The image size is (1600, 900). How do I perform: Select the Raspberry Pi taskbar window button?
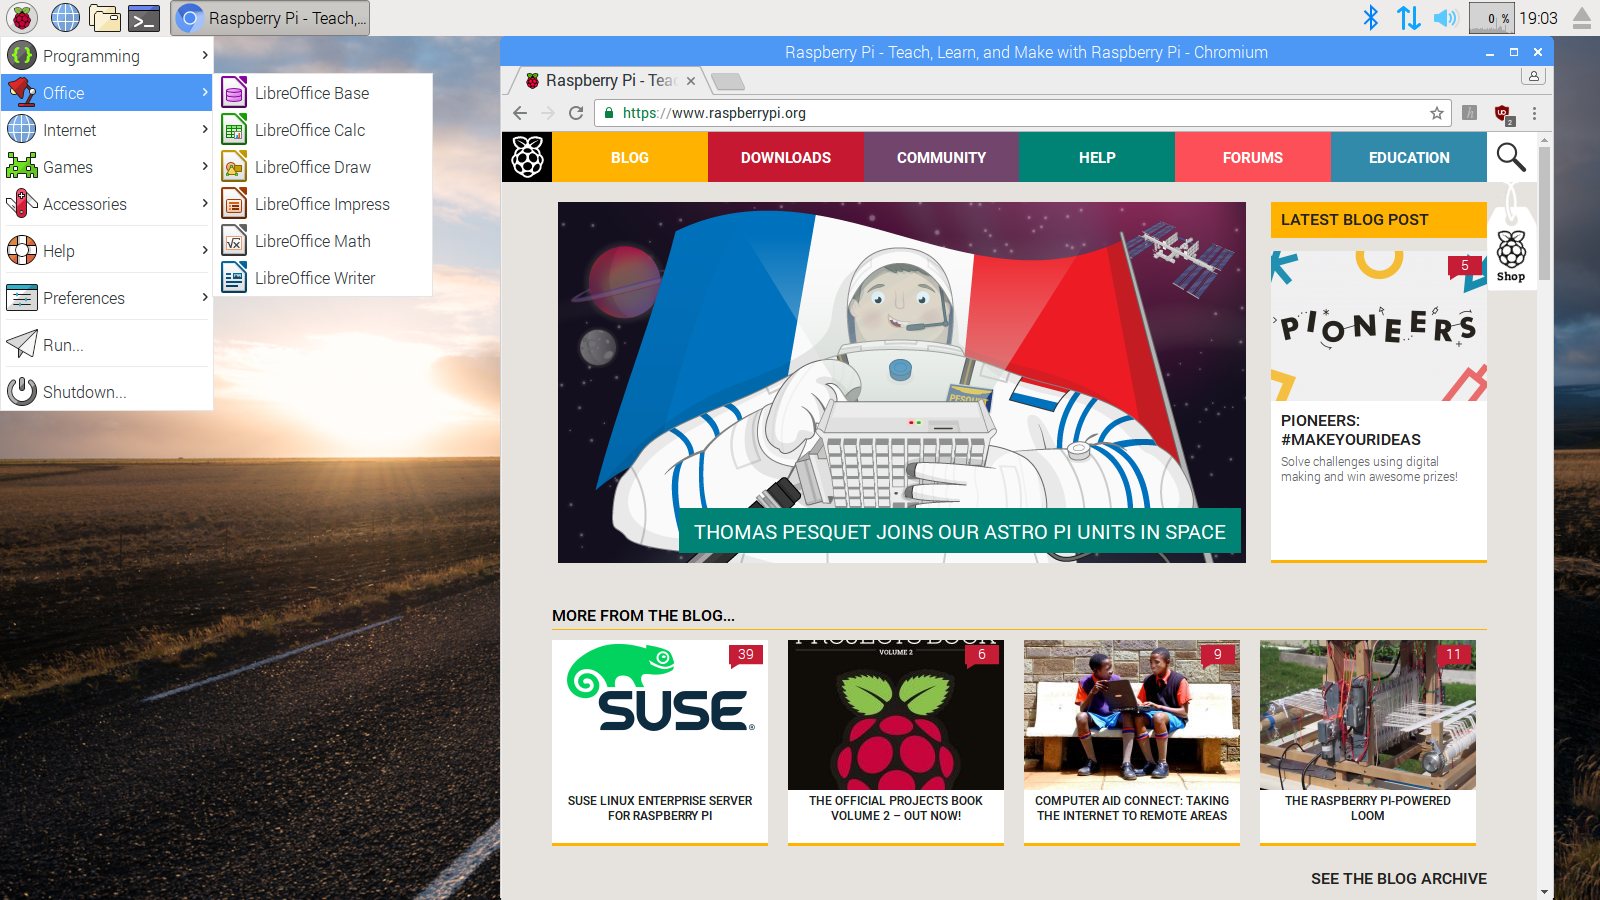pos(271,18)
